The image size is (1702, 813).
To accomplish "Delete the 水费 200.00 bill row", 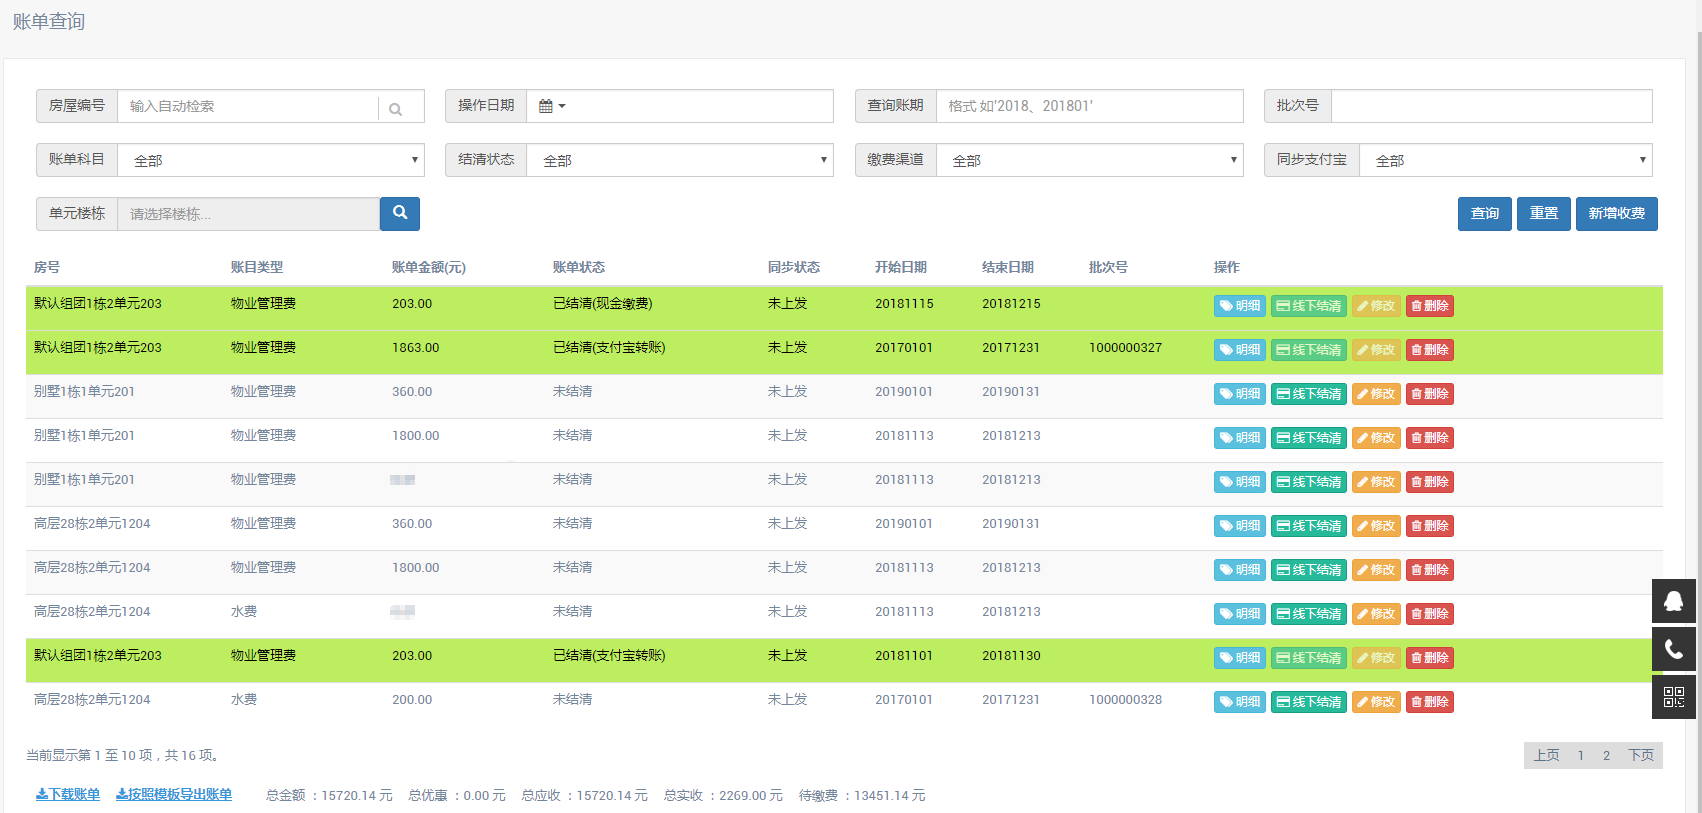I will coord(1430,702).
